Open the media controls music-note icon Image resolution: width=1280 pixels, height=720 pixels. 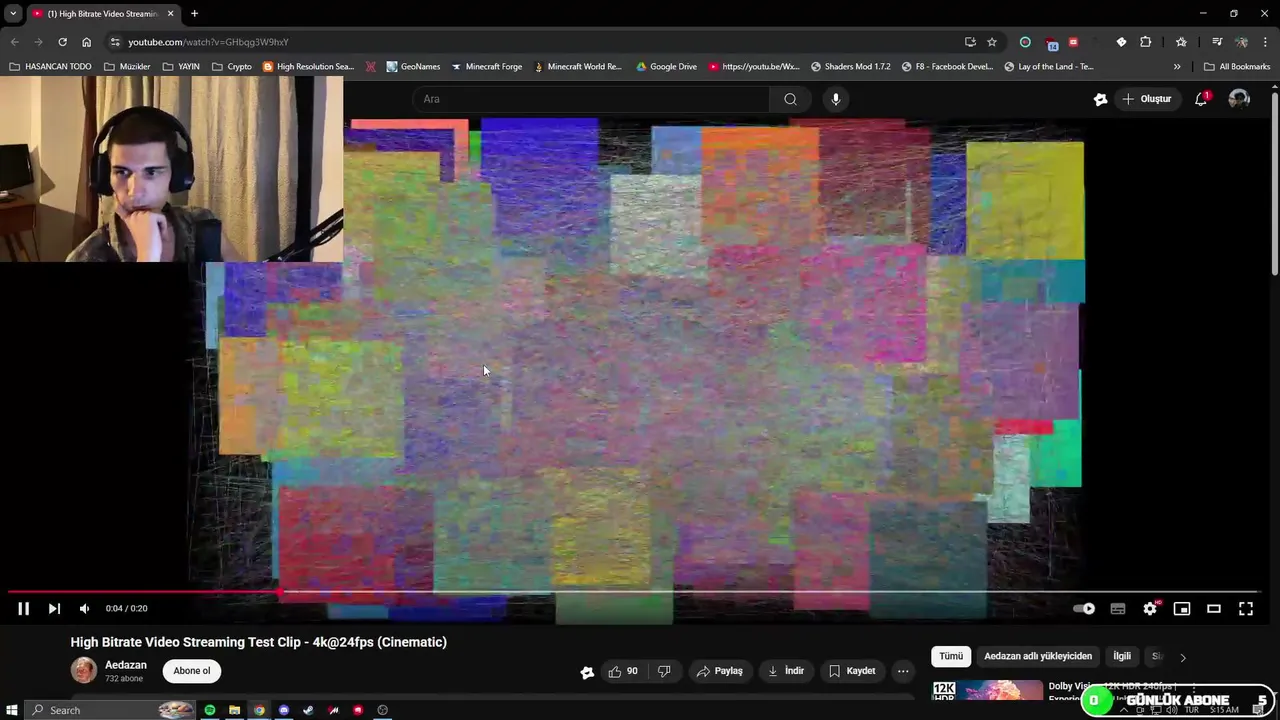1217,42
